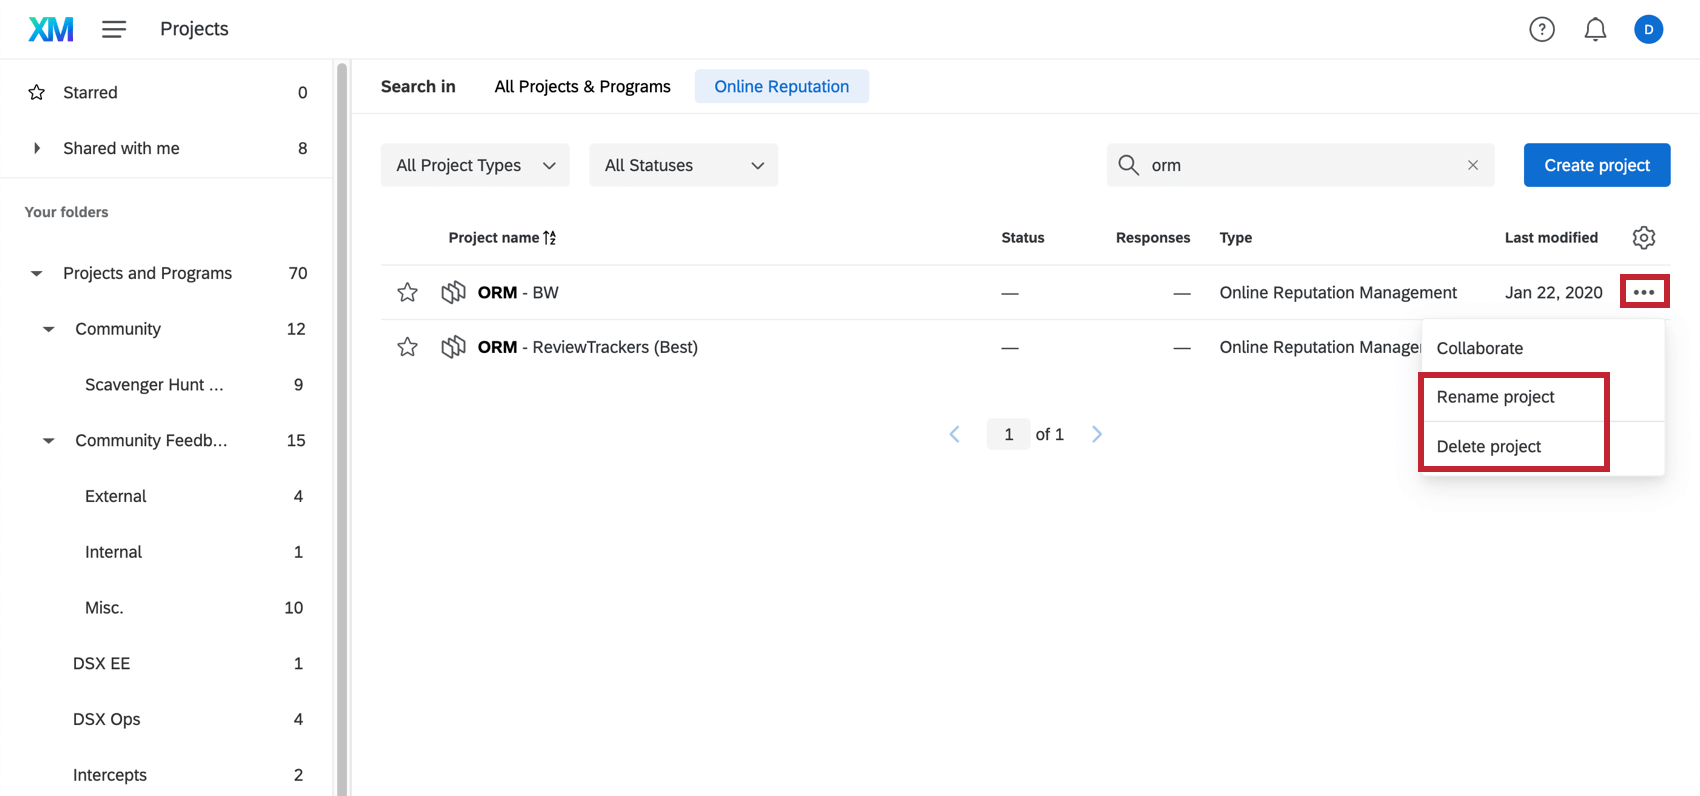Star the ORM - ReviewTrackers (Best) project
1700x796 pixels.
(x=407, y=347)
